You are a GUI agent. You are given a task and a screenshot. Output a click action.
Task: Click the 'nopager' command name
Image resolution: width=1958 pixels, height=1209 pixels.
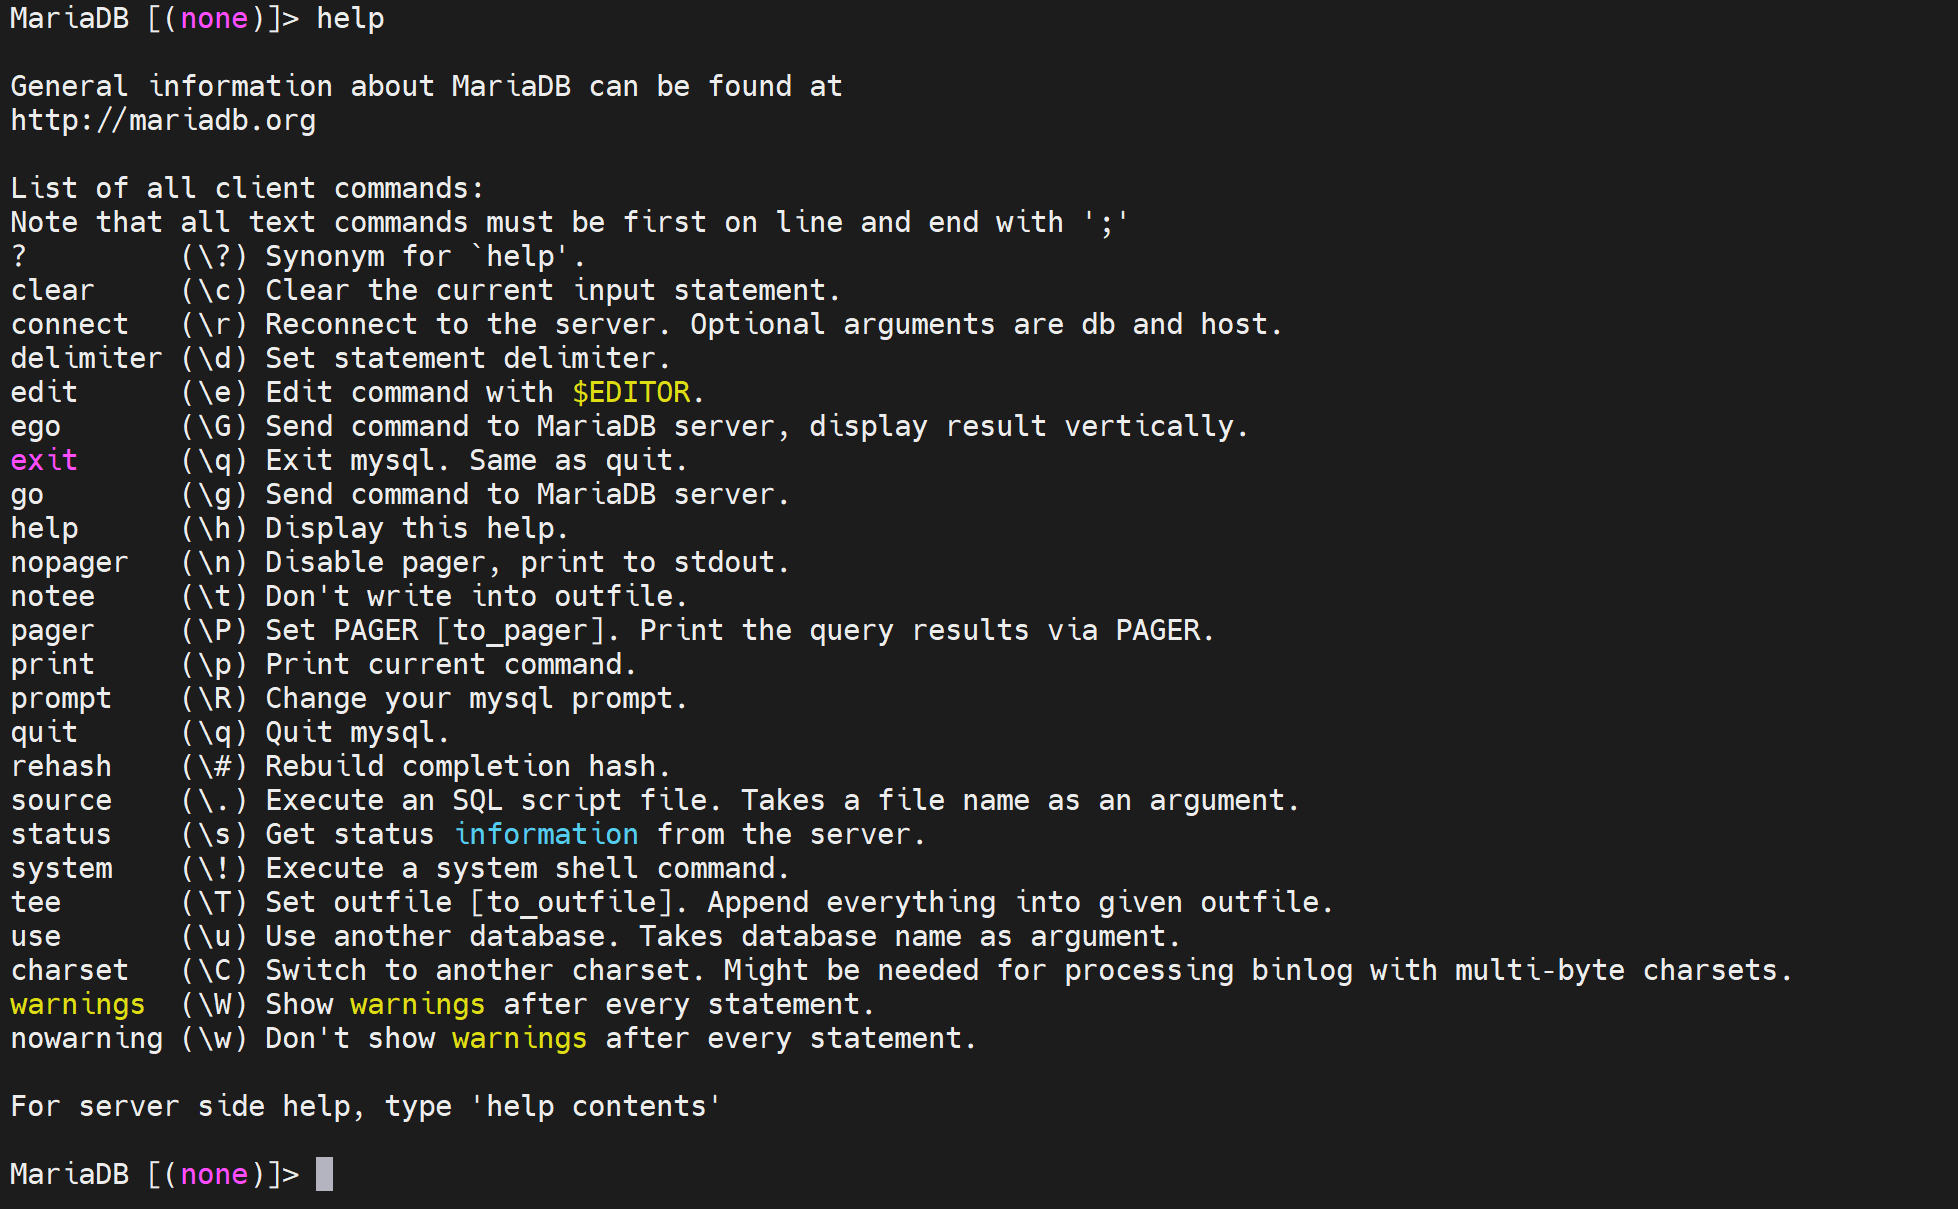(x=69, y=563)
